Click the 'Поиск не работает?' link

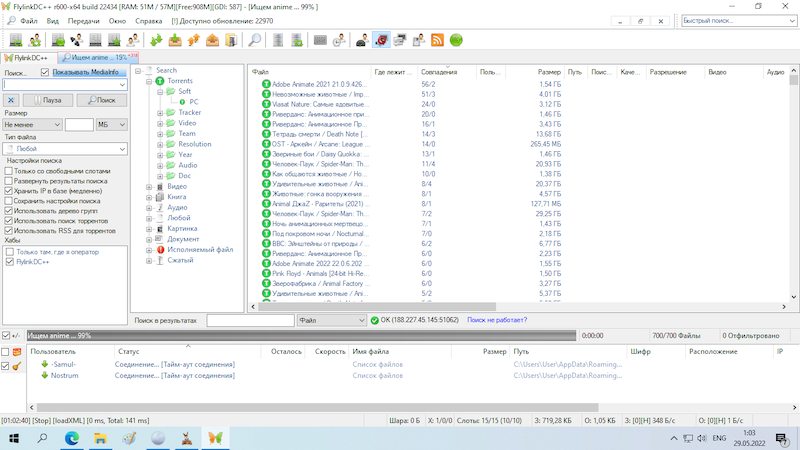(x=496, y=320)
